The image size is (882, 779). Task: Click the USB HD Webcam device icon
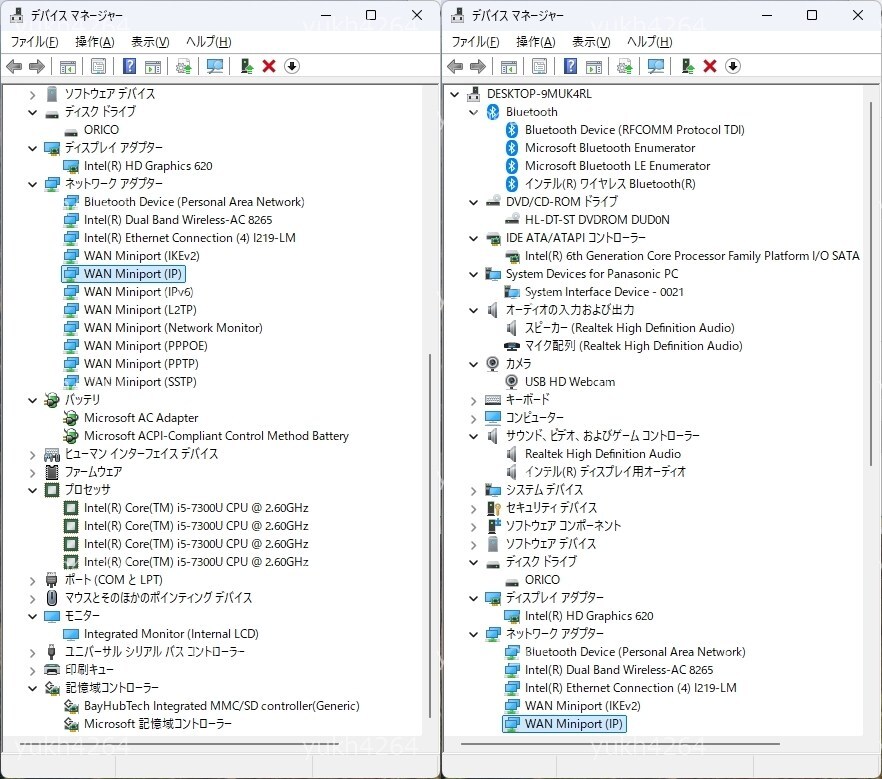[511, 382]
